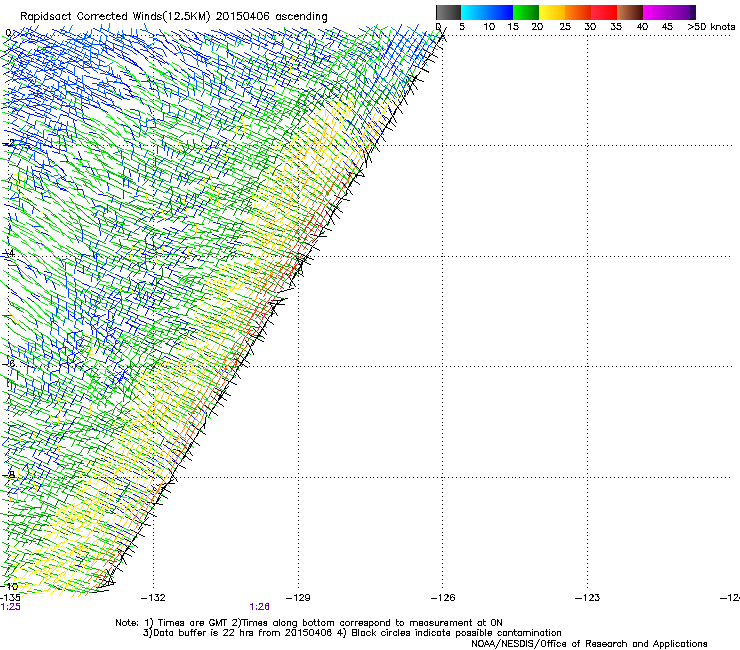The image size is (740, 650).
Task: Click the purple time label '1:25'
Action: pyautogui.click(x=10, y=607)
